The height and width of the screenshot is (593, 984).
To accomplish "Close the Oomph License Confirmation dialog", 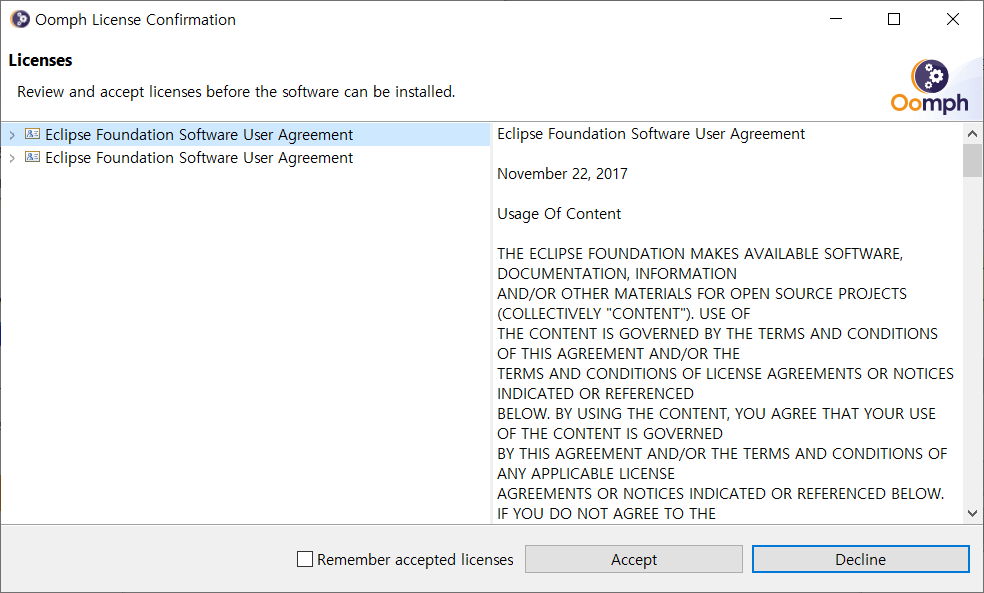I will [x=953, y=19].
